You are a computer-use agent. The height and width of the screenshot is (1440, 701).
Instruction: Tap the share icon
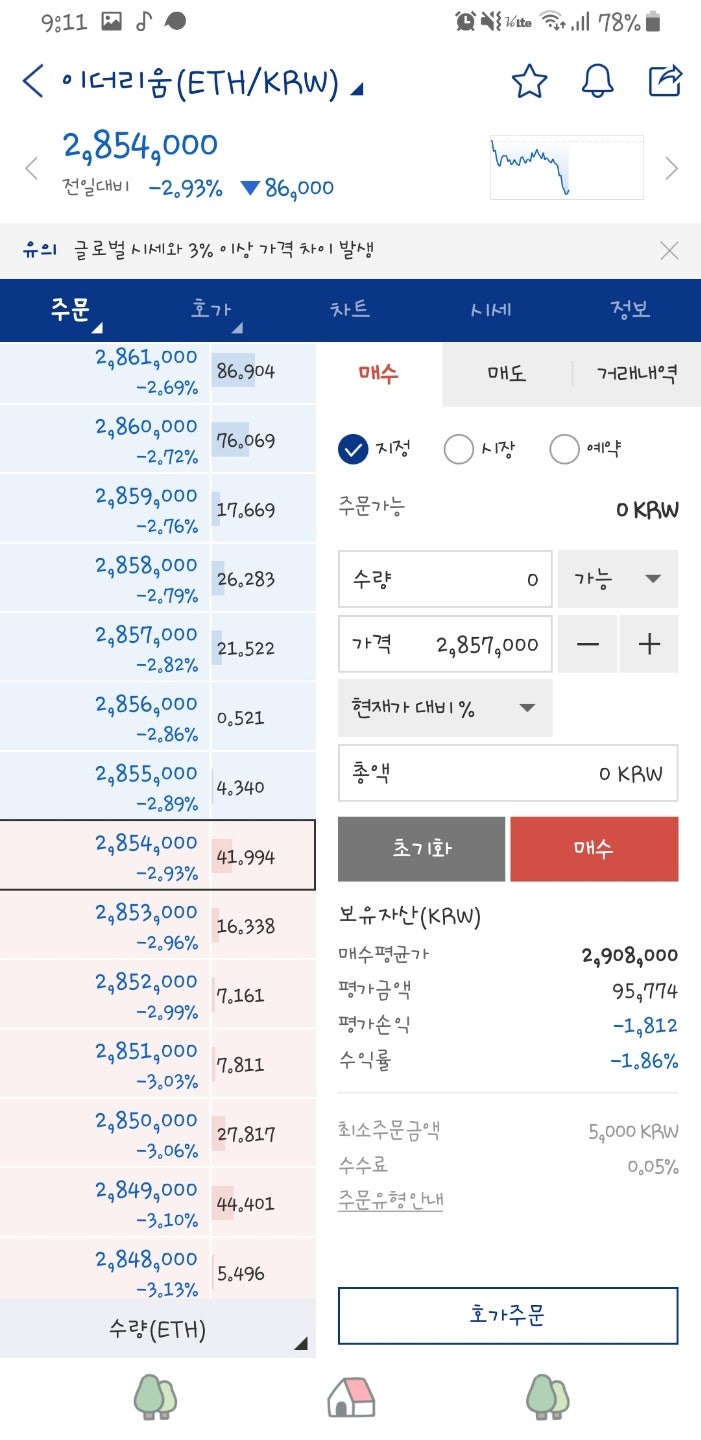tap(667, 82)
